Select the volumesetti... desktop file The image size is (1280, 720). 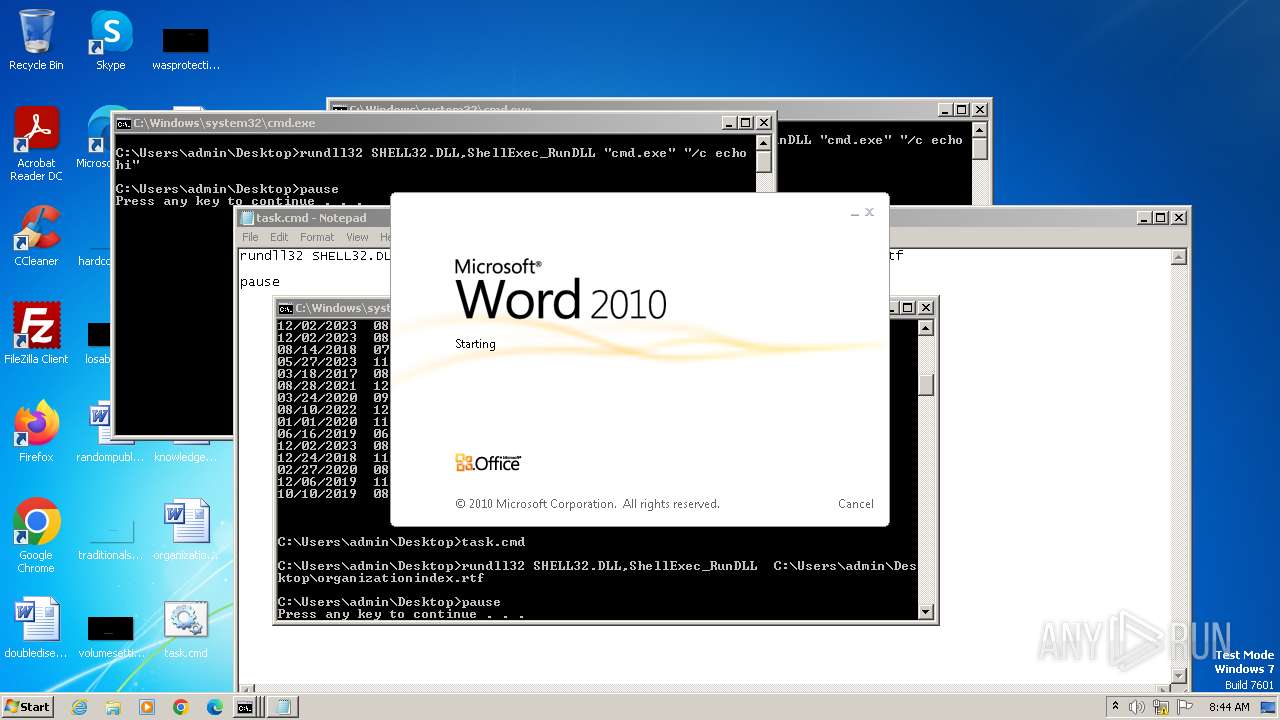(110, 638)
